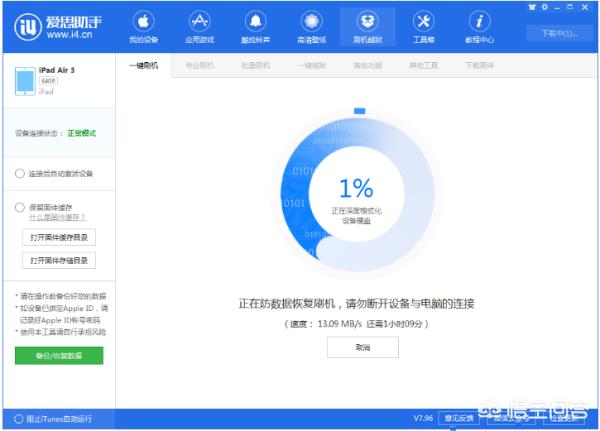Click the green 备份/恢复数据 button
600x431 pixels.
click(x=59, y=356)
